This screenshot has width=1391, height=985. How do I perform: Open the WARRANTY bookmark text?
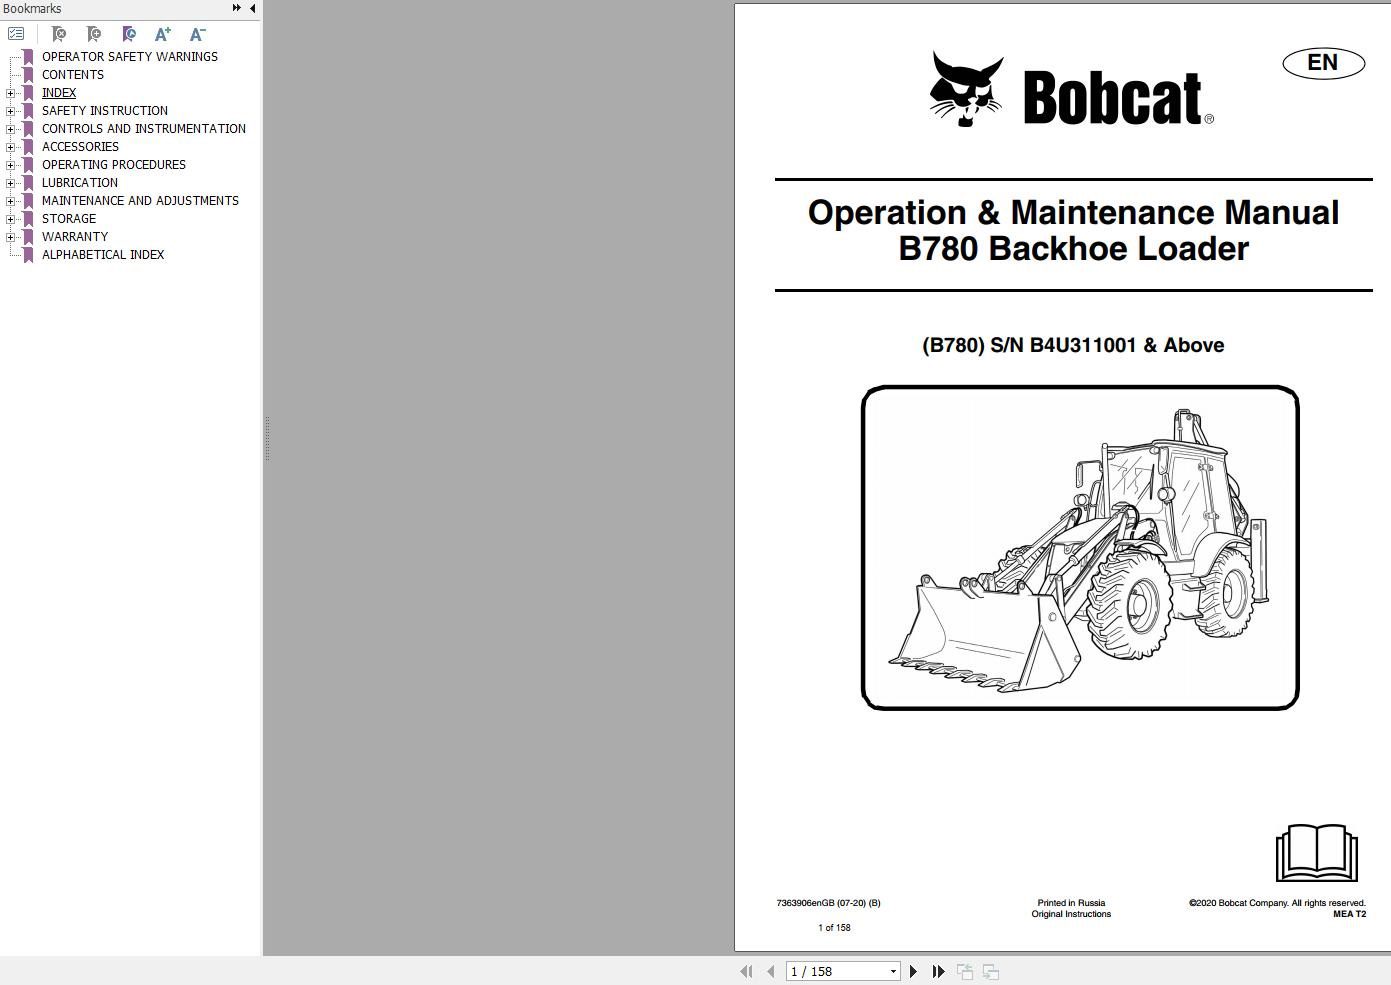click(x=75, y=237)
